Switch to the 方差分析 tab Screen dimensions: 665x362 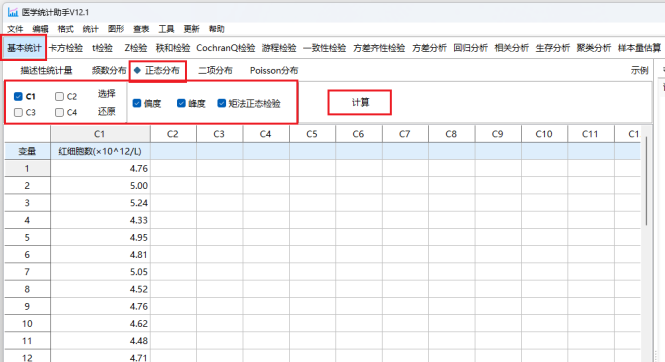coord(429,48)
